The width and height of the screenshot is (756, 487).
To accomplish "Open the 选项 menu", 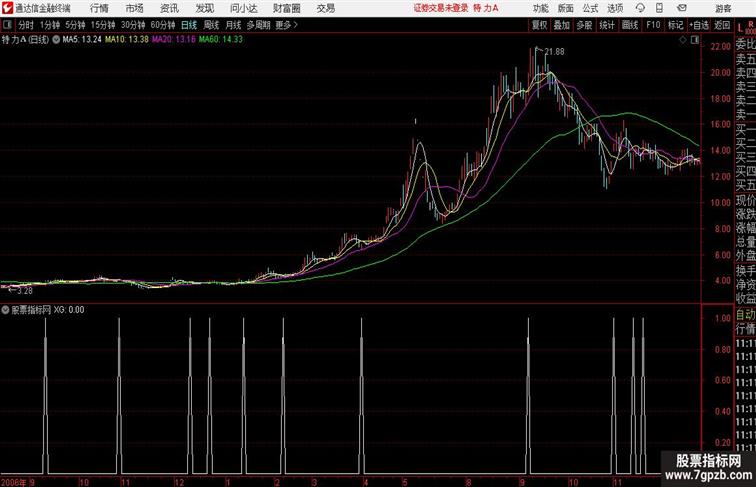I will click(615, 8).
